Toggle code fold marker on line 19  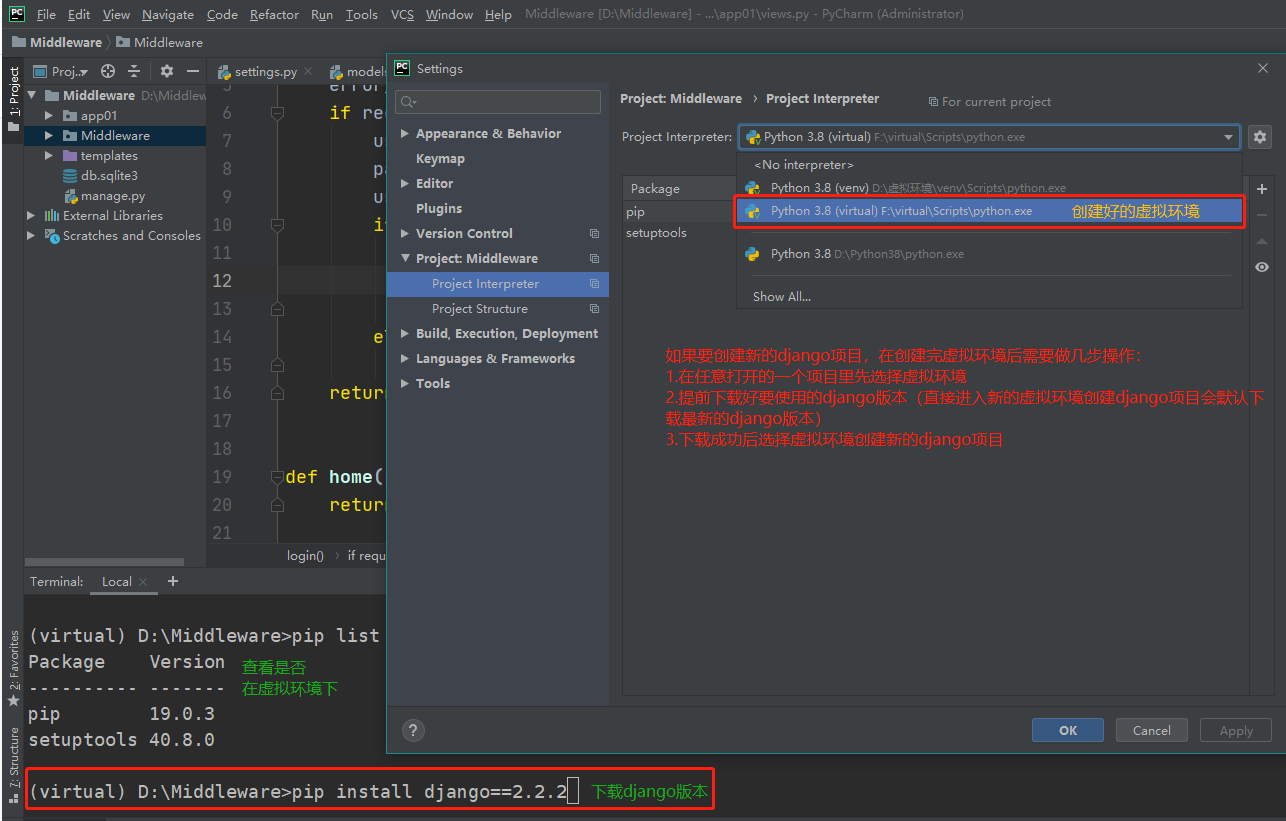tap(277, 477)
